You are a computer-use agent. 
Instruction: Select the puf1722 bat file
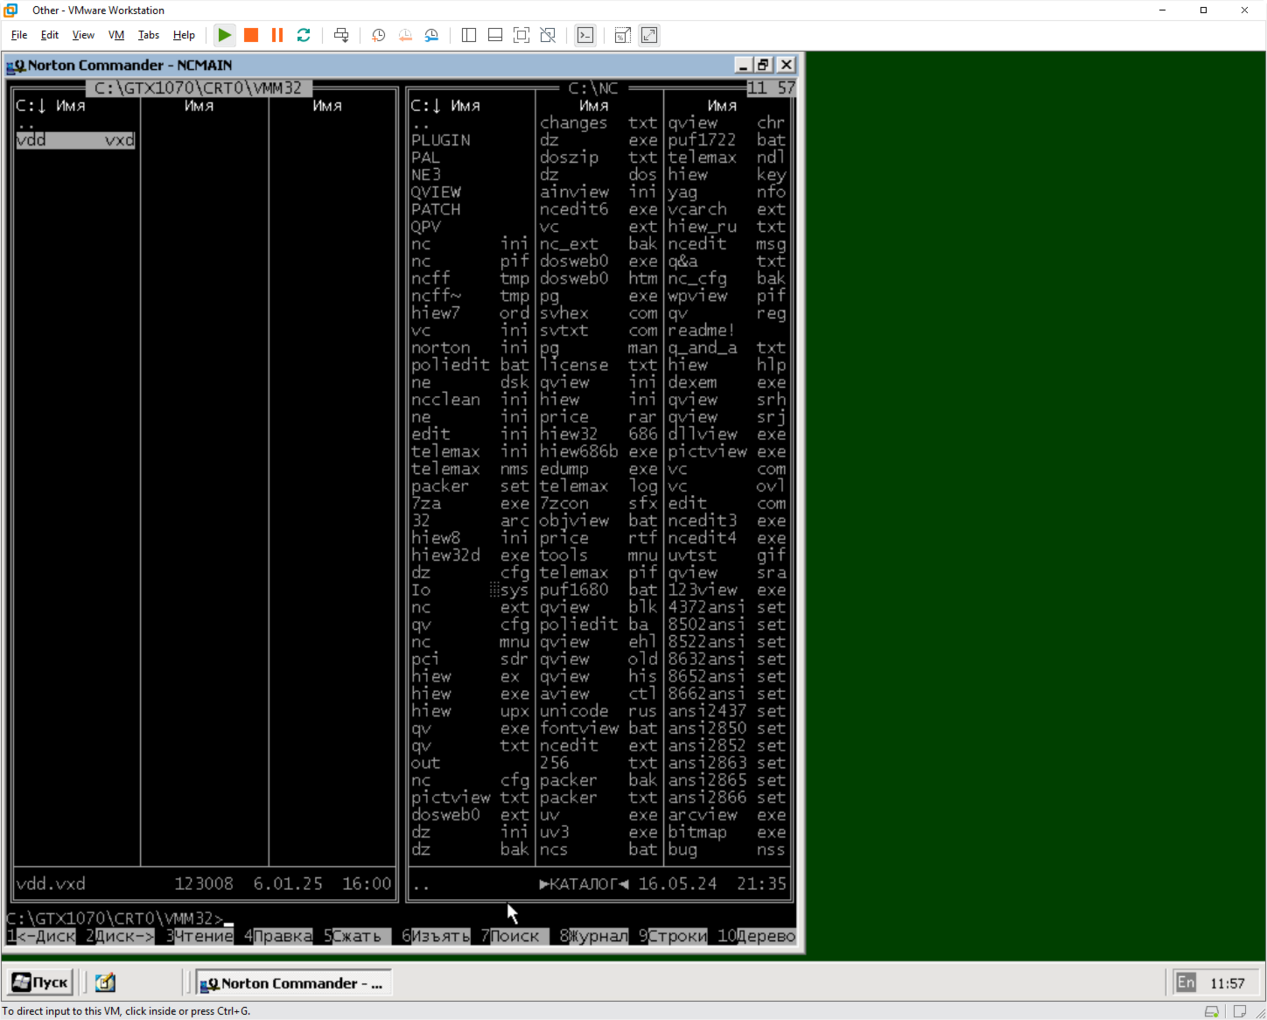point(727,140)
